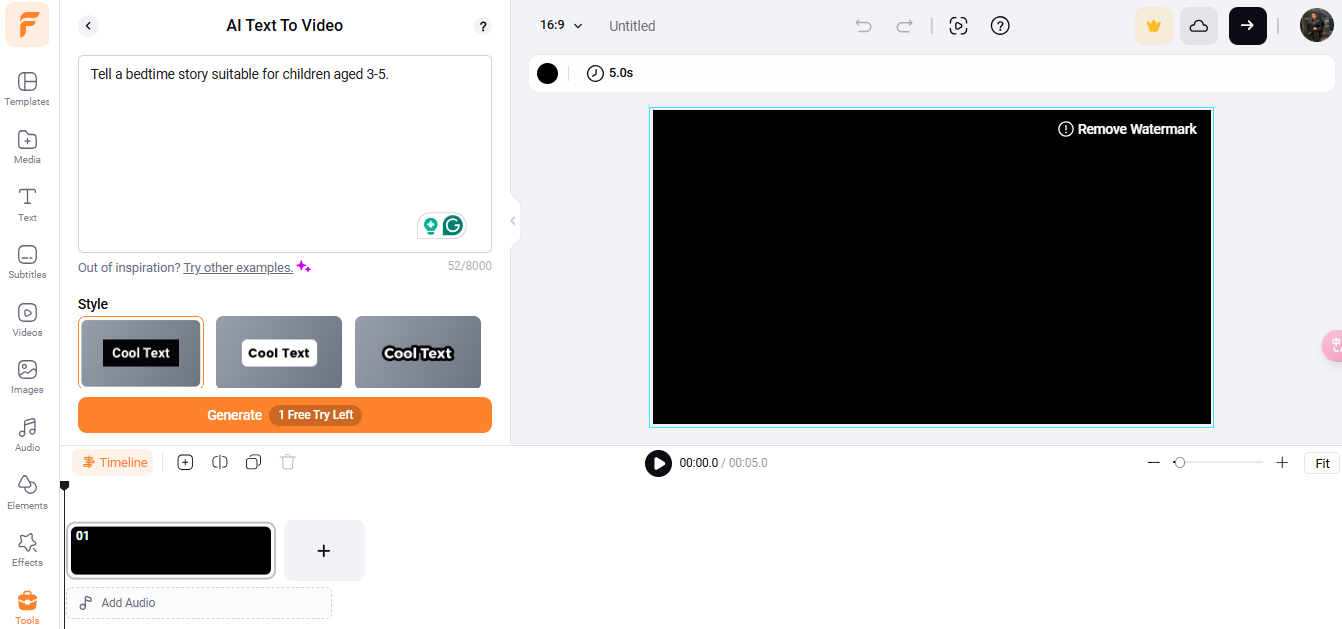Duplicate the scene using timeline toolbar icon
1342x629 pixels.
[253, 461]
